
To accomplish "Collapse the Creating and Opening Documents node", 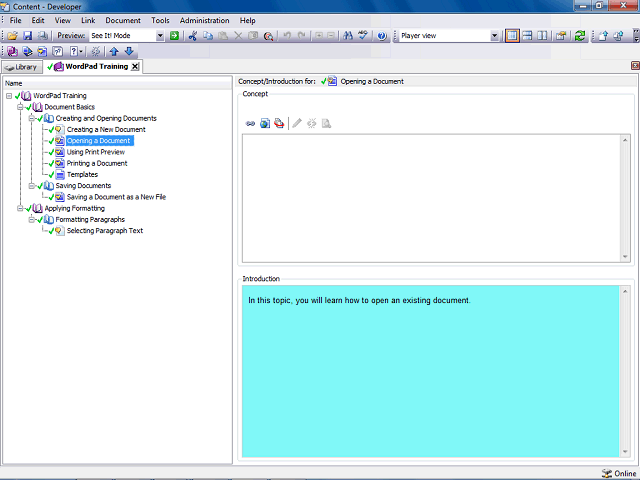I will click(31, 118).
